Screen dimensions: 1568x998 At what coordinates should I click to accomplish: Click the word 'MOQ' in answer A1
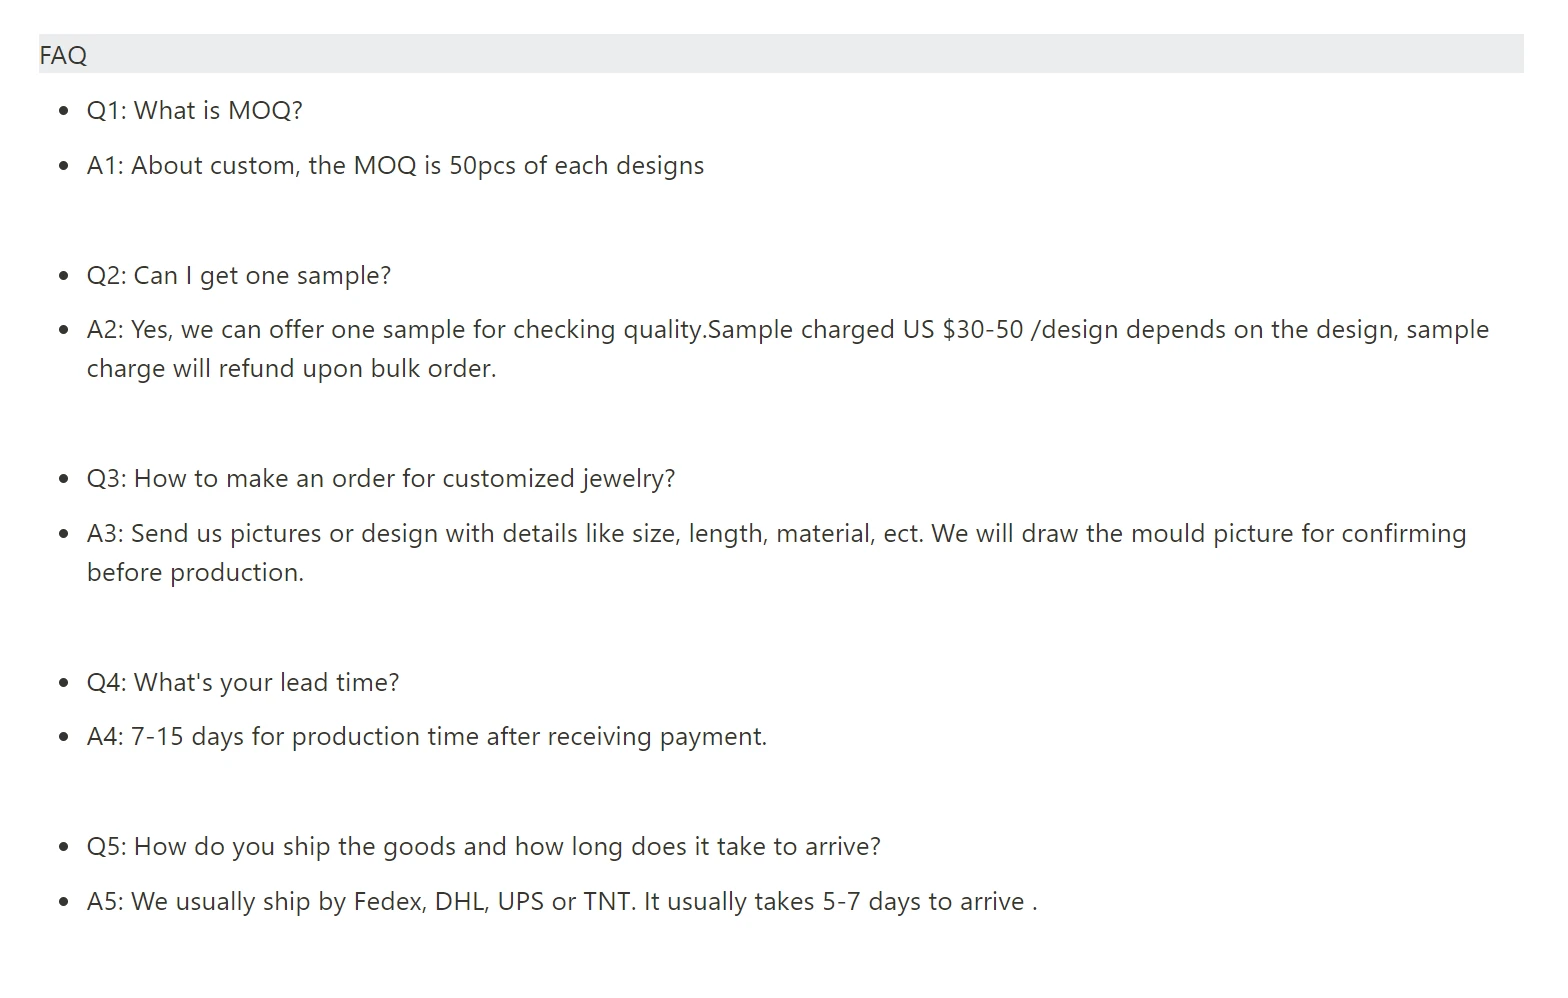click(384, 165)
